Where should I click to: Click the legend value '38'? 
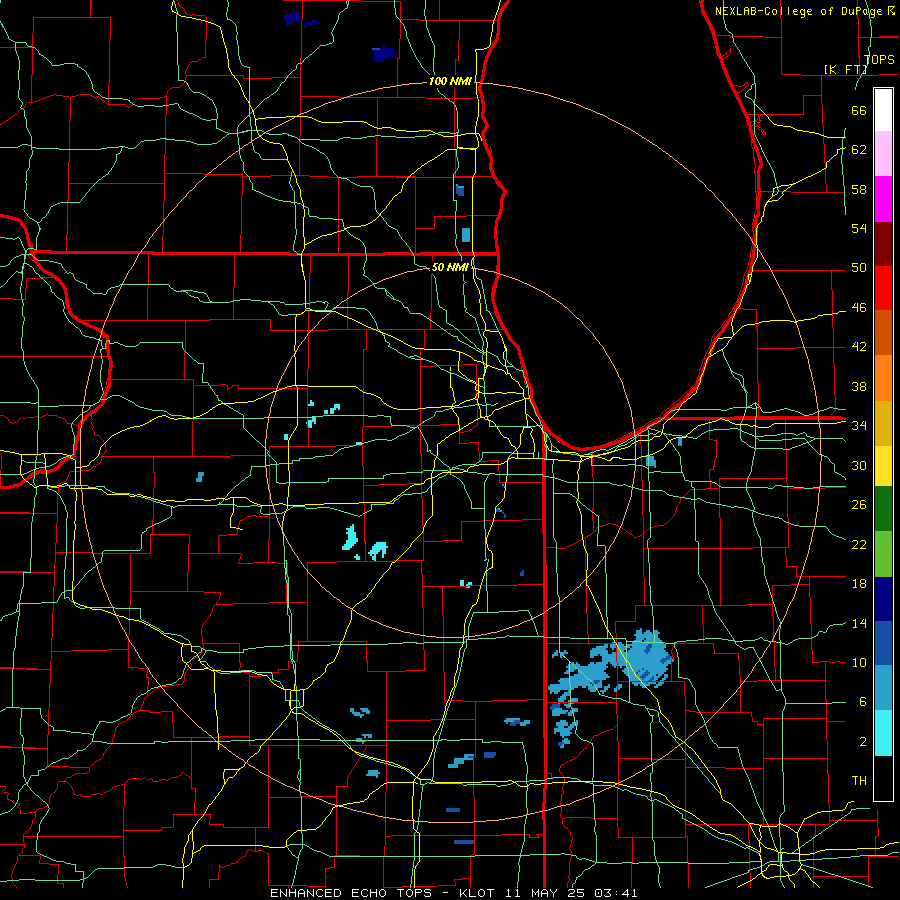tap(859, 387)
